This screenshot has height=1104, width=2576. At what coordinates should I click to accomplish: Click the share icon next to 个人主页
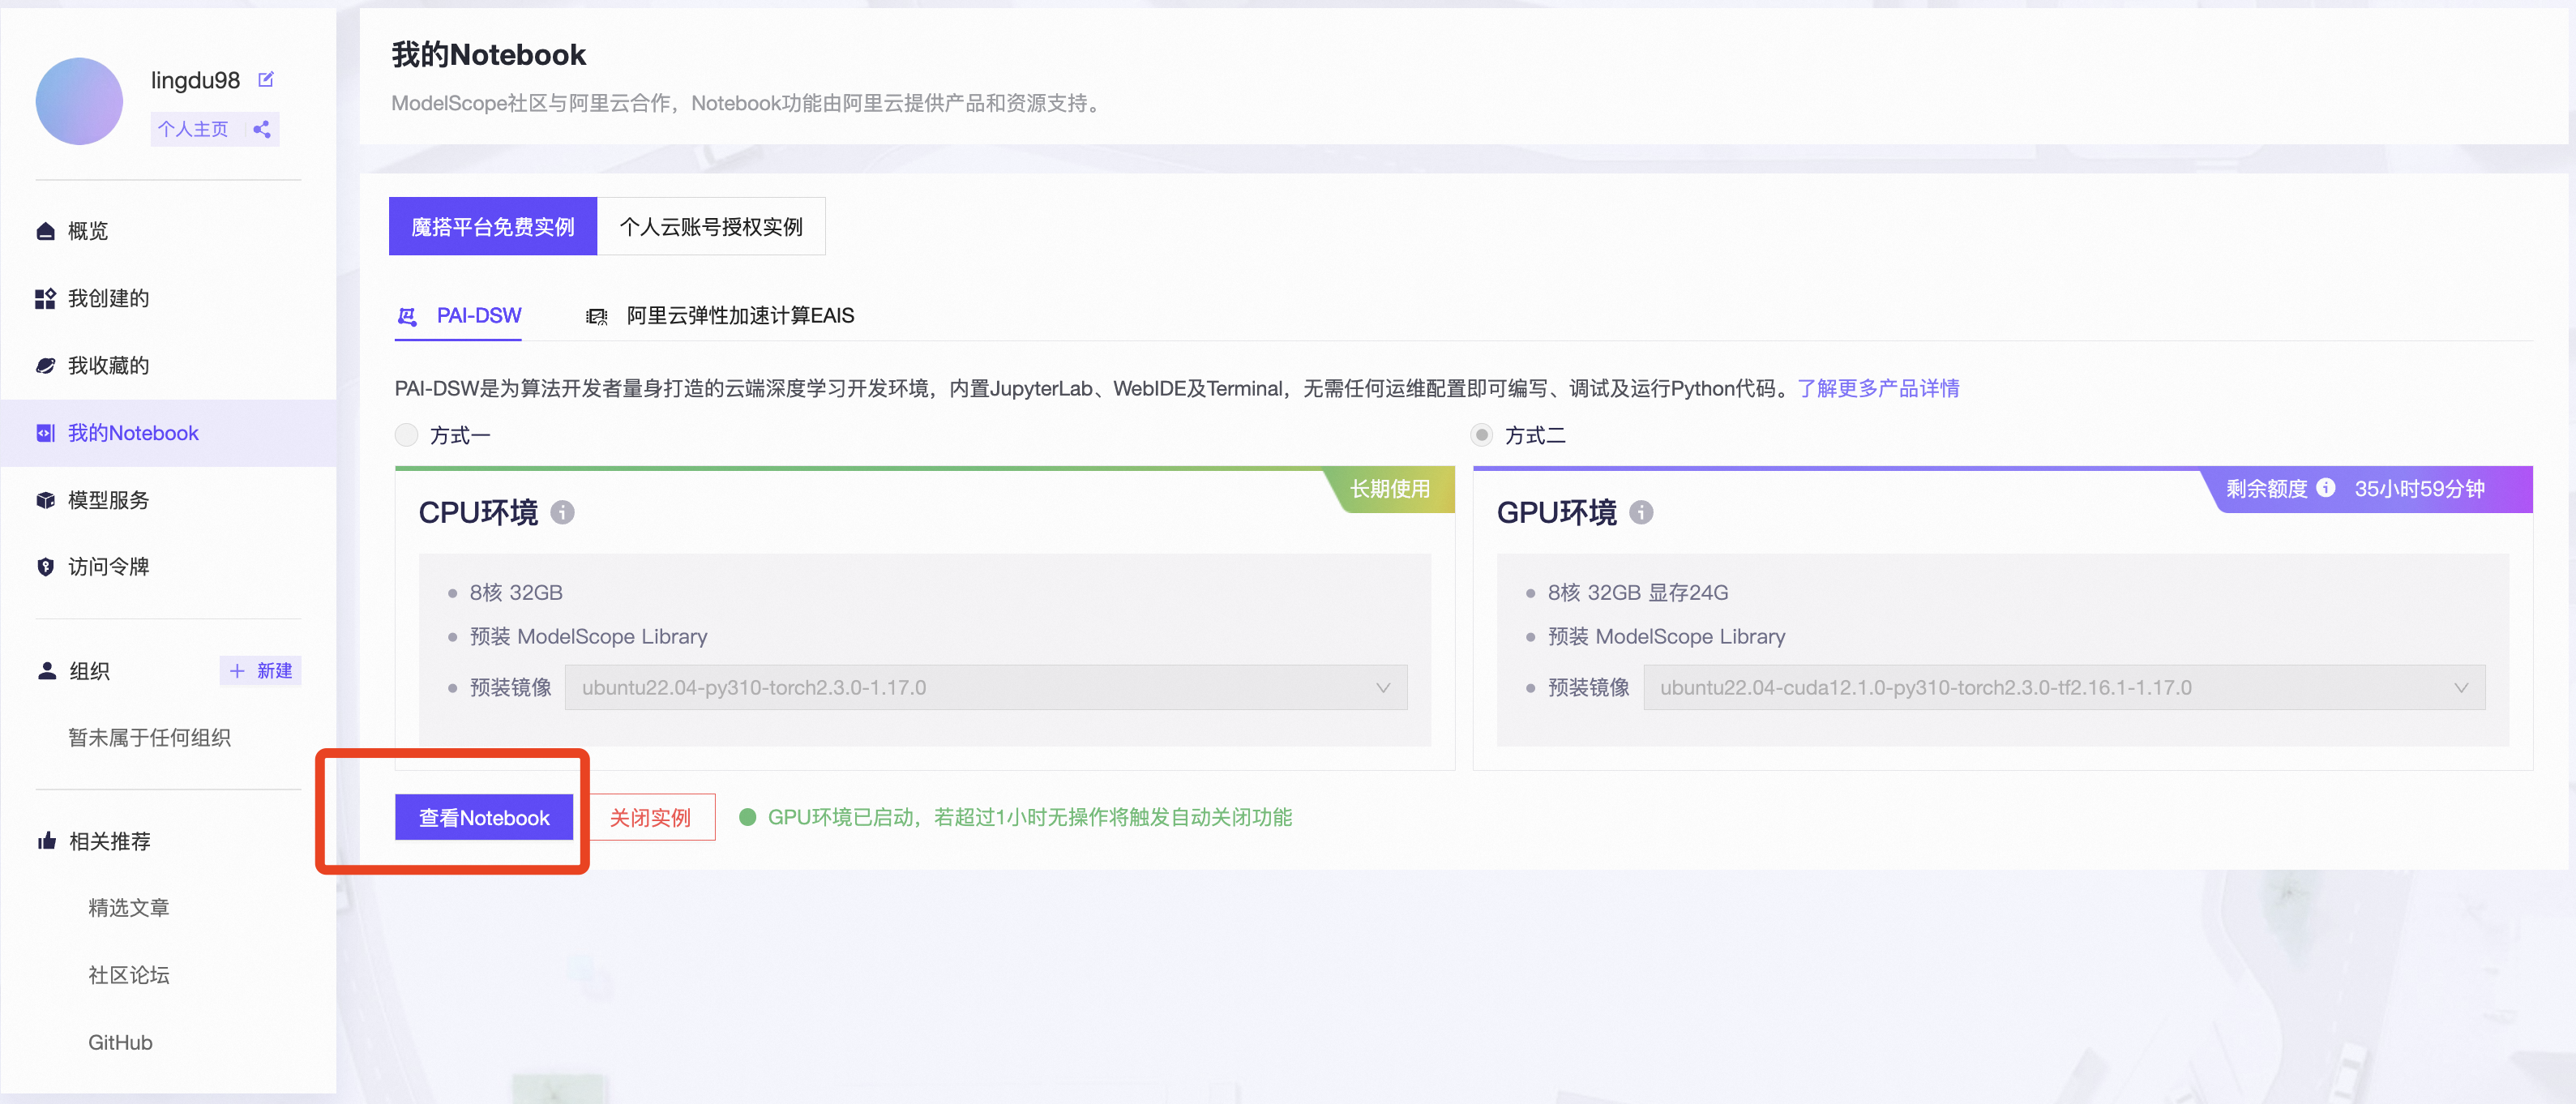click(x=262, y=129)
